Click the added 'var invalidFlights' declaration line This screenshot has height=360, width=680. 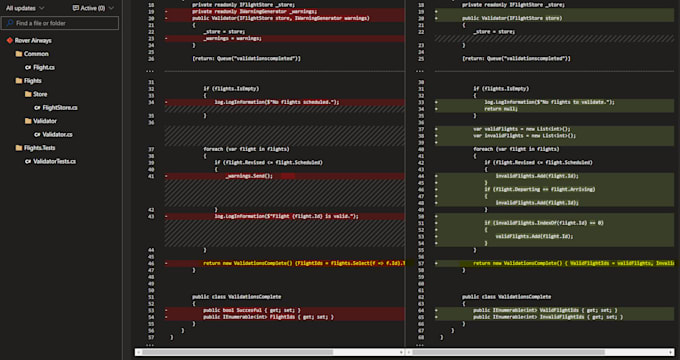(x=555, y=136)
